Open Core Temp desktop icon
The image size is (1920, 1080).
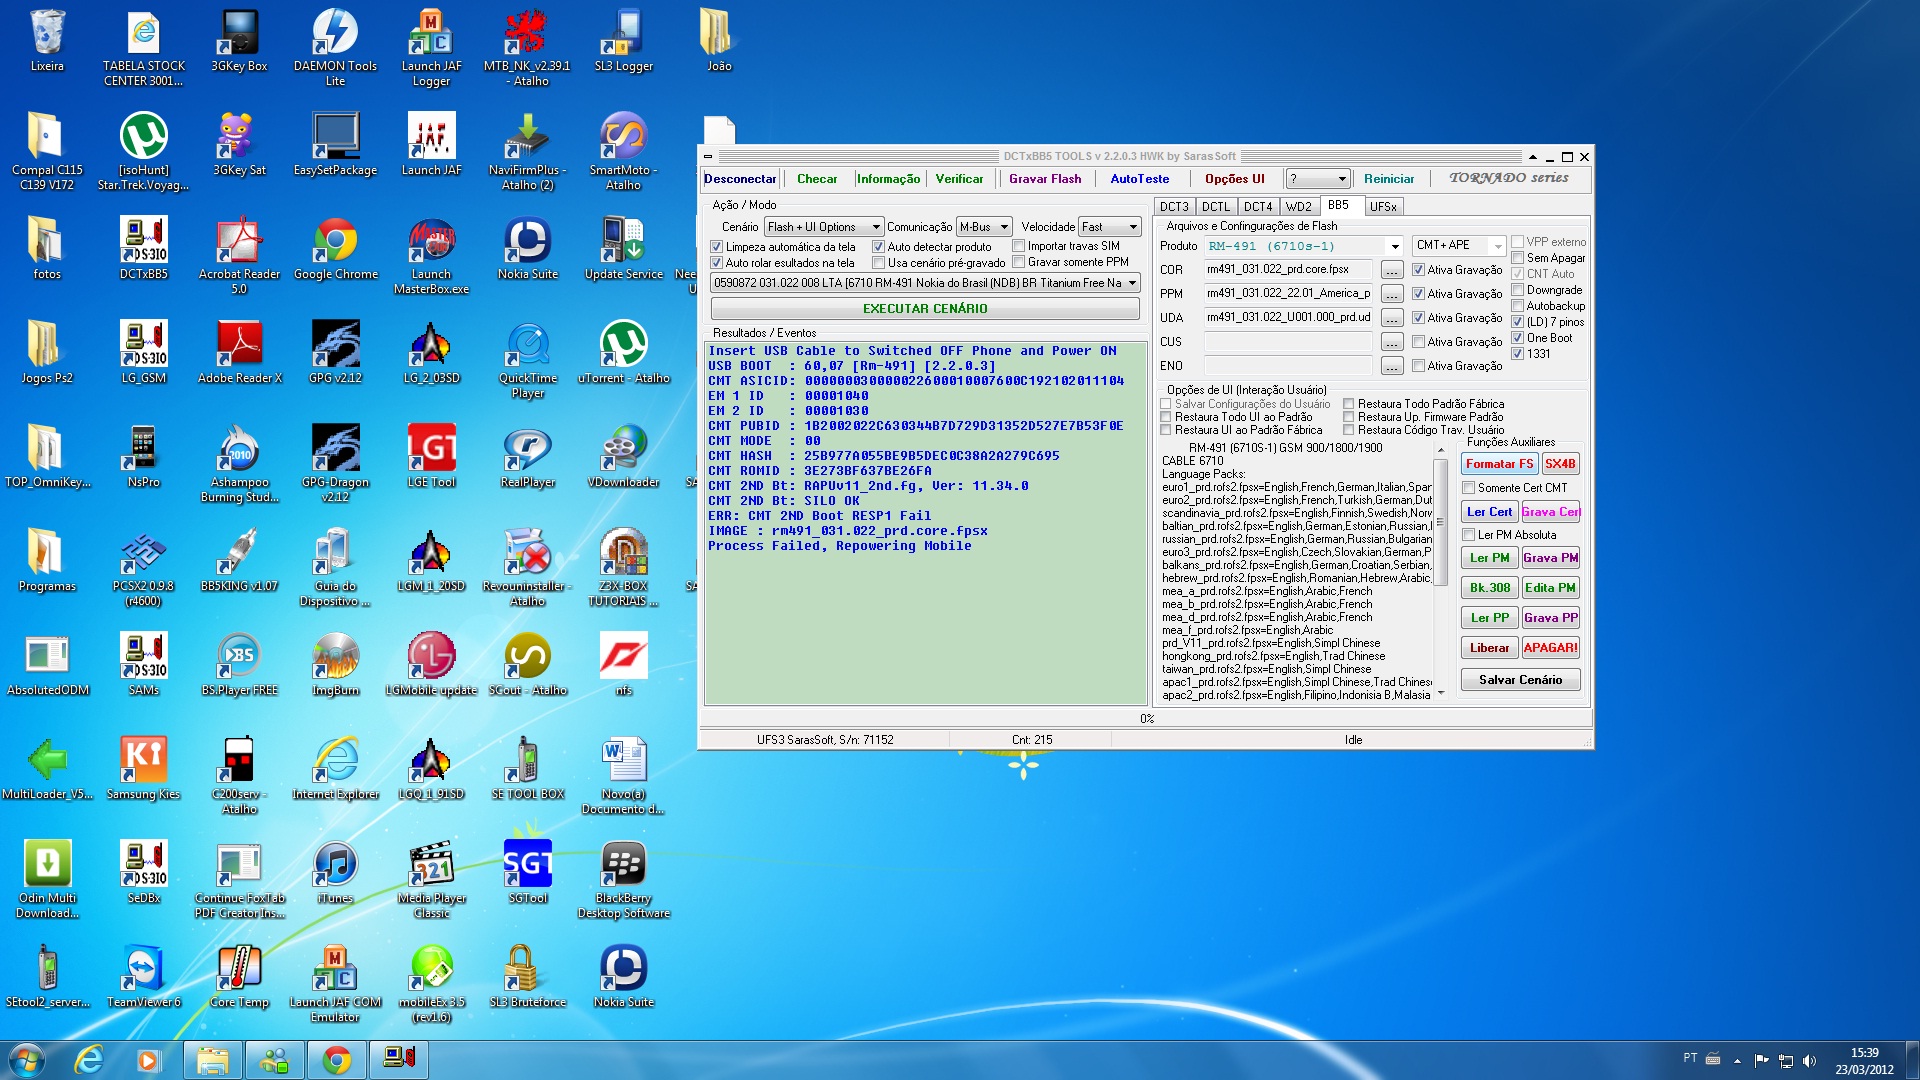pyautogui.click(x=239, y=977)
